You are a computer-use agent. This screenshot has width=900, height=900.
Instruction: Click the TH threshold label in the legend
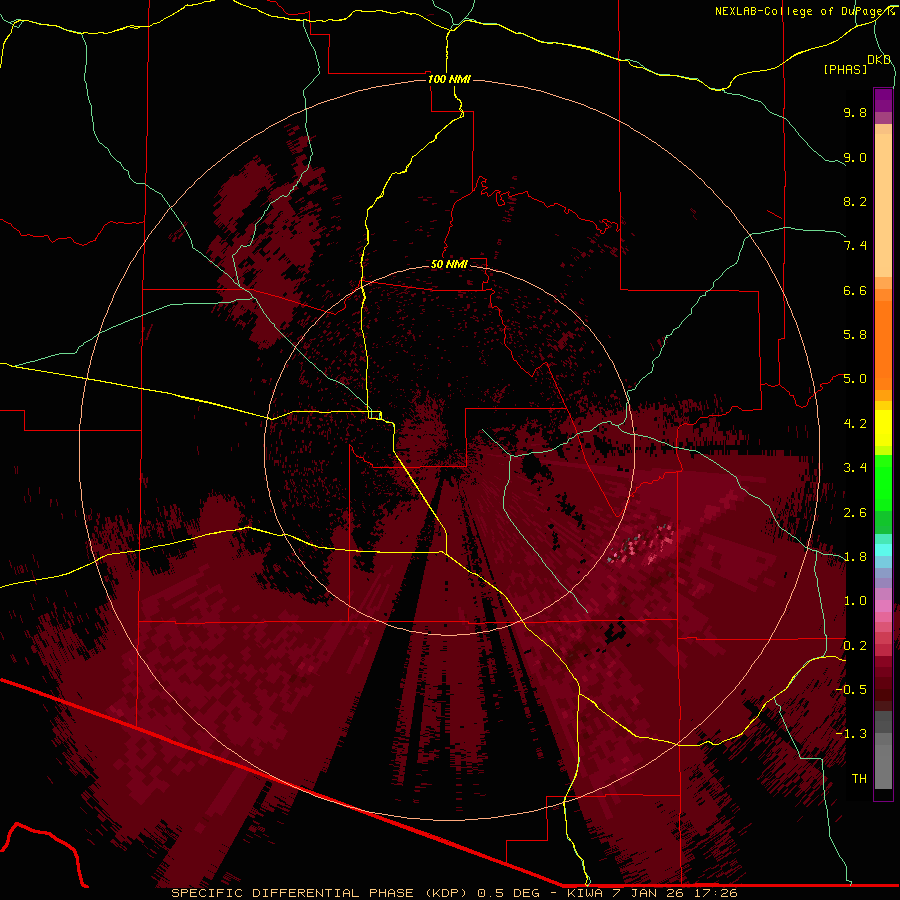tap(859, 779)
